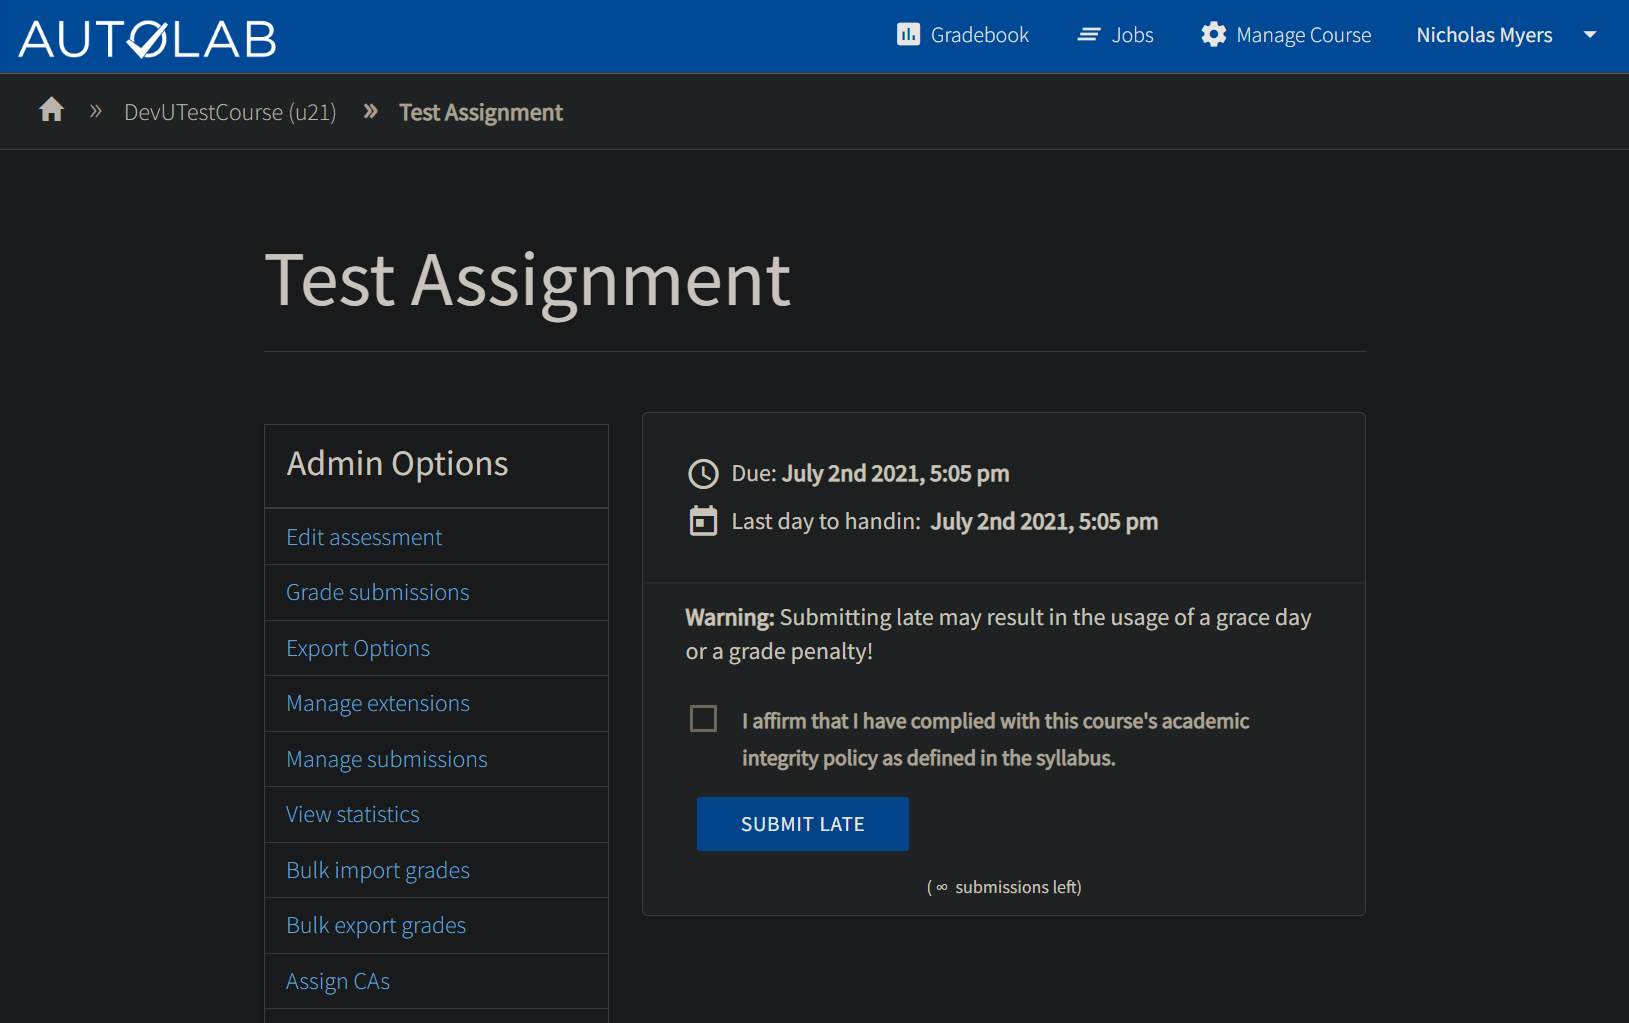1629x1023 pixels.
Task: Open Nicholas Myers account menu
Action: 1484,35
